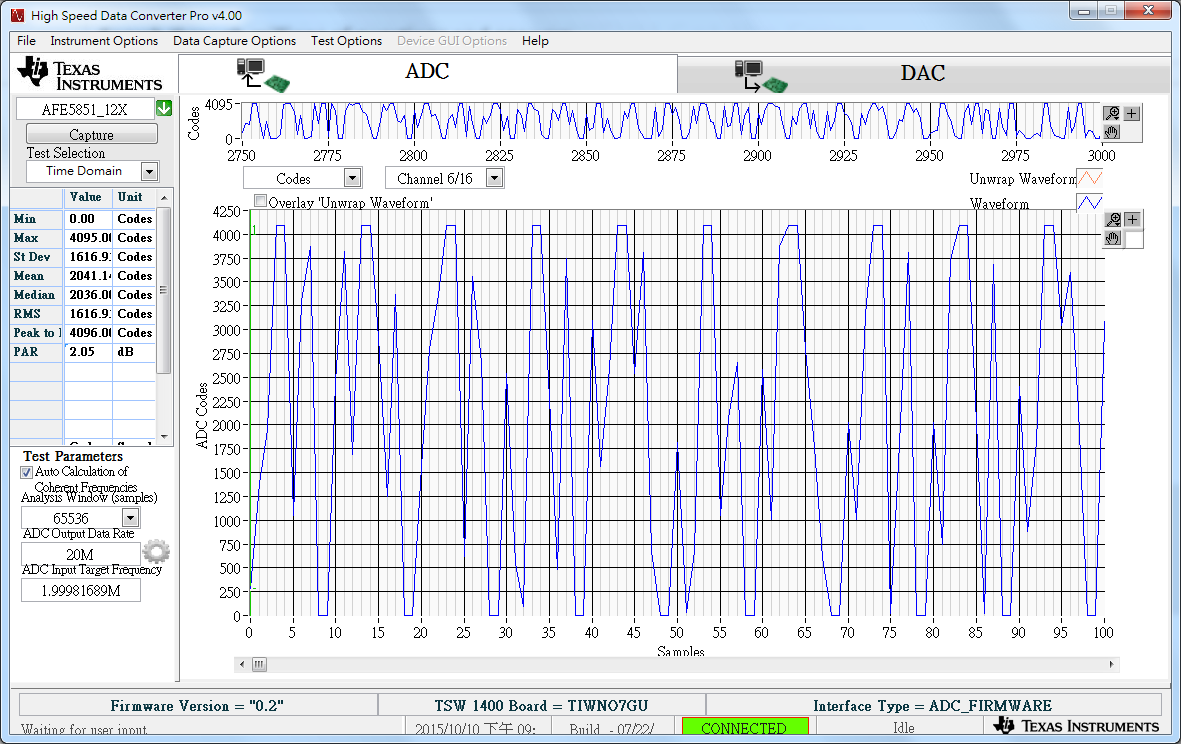1181x744 pixels.
Task: Select the crosshair cursor tool on the ADC Codes graph
Action: pyautogui.click(x=1133, y=219)
